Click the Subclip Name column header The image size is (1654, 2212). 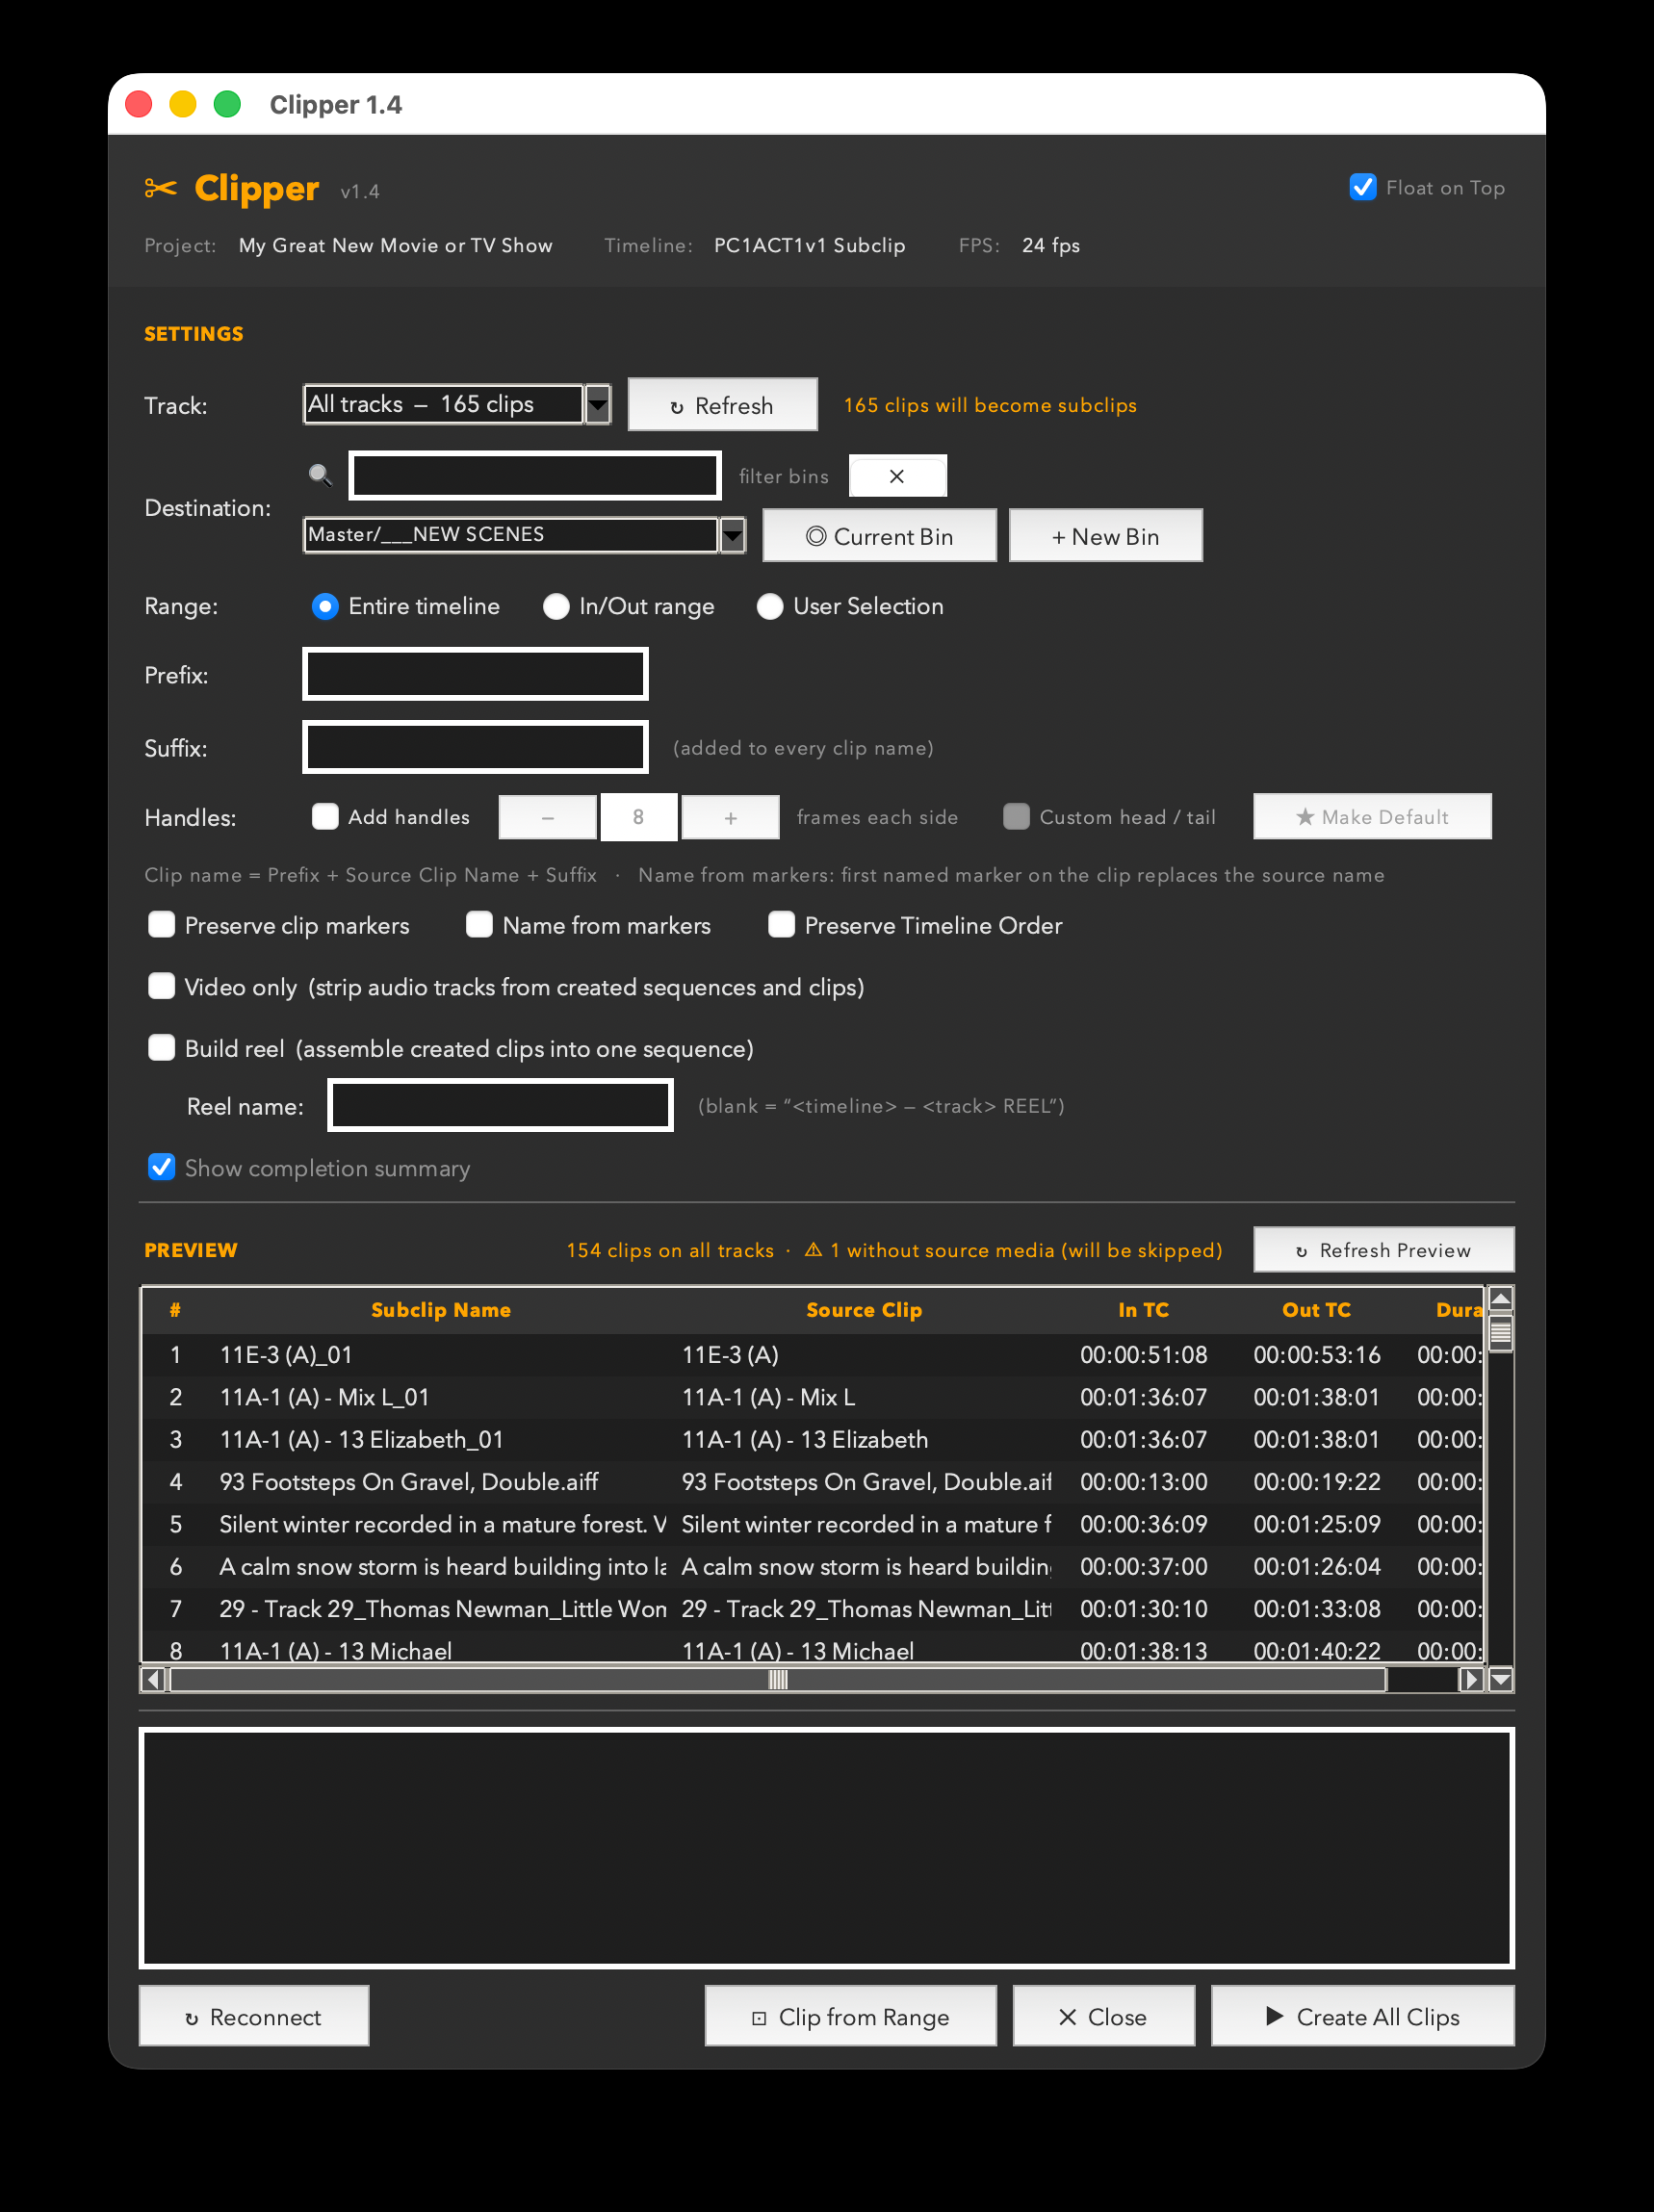(x=440, y=1310)
